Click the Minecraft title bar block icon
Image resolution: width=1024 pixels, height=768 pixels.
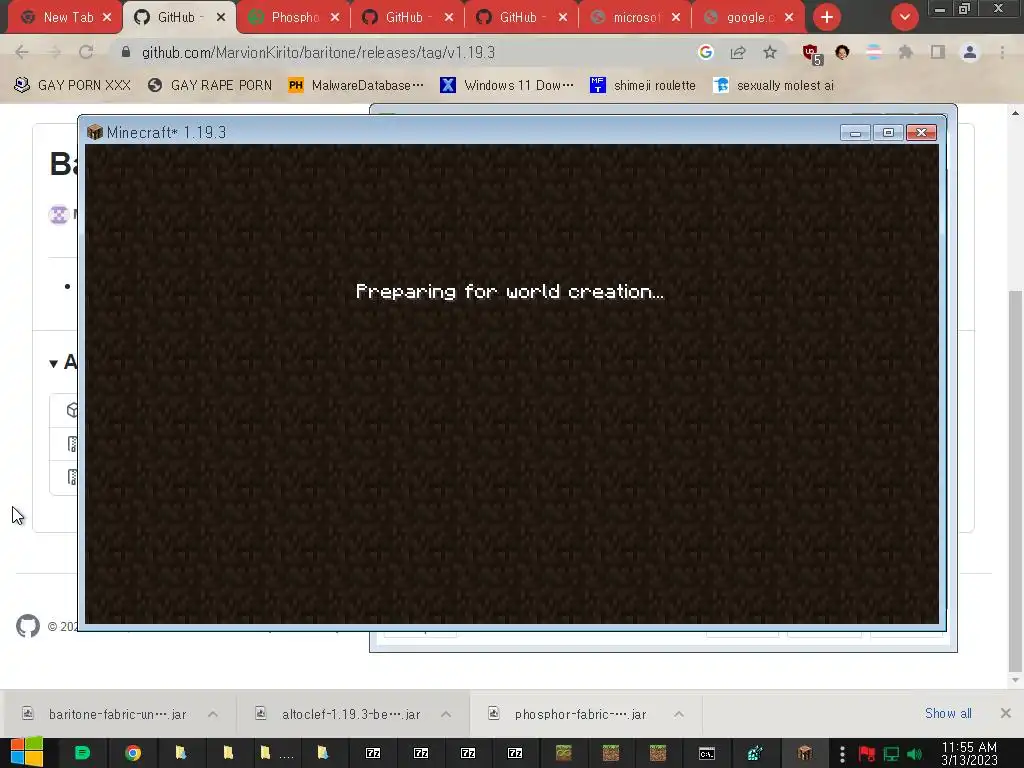coord(95,133)
